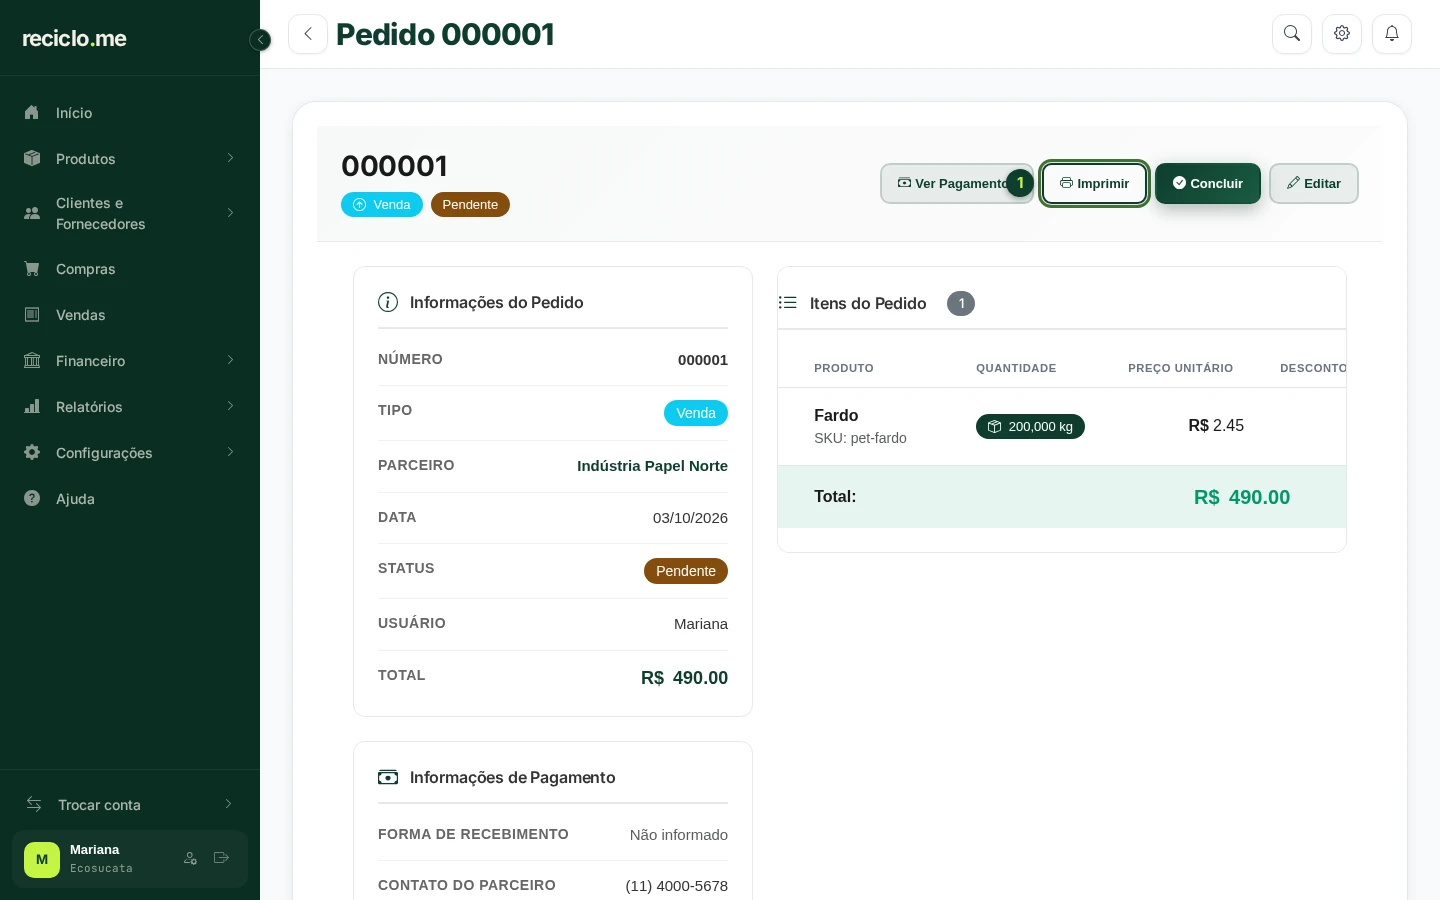The height and width of the screenshot is (900, 1440).
Task: Open Ajuda in the sidebar
Action: click(x=130, y=499)
